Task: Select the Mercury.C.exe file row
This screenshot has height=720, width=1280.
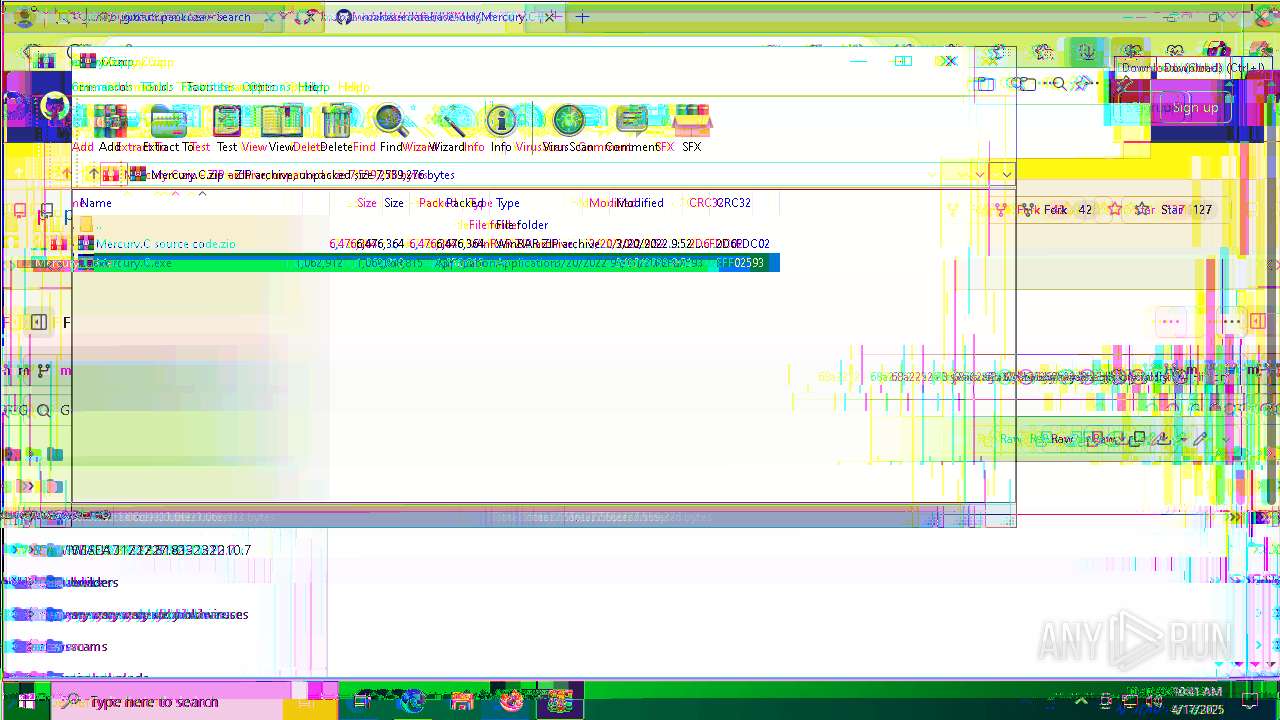Action: click(427, 263)
